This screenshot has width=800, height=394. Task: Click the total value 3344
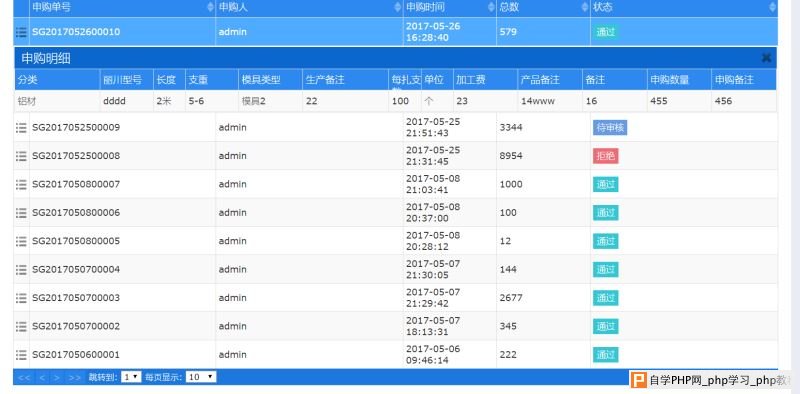(511, 128)
